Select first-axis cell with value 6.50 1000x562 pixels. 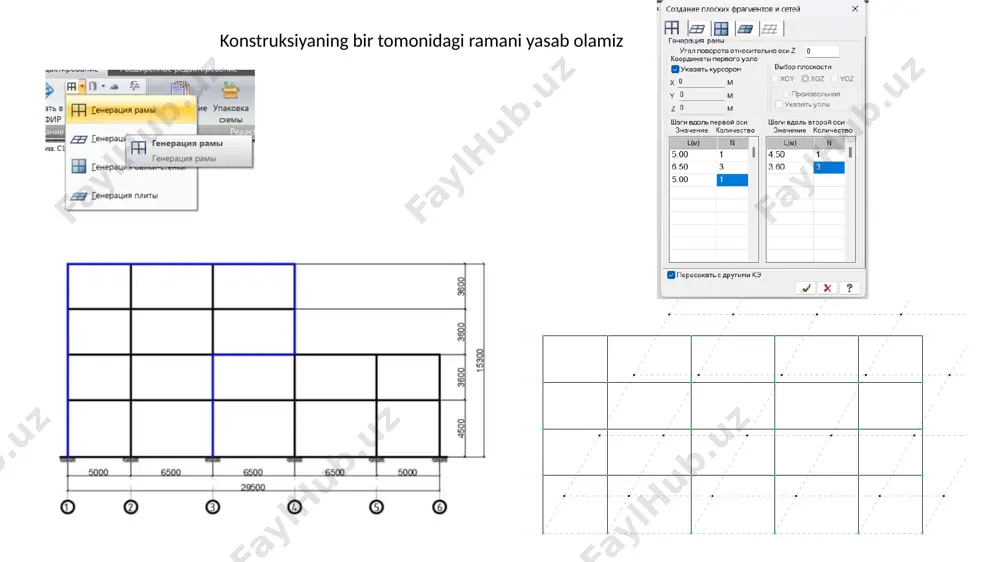coord(693,167)
